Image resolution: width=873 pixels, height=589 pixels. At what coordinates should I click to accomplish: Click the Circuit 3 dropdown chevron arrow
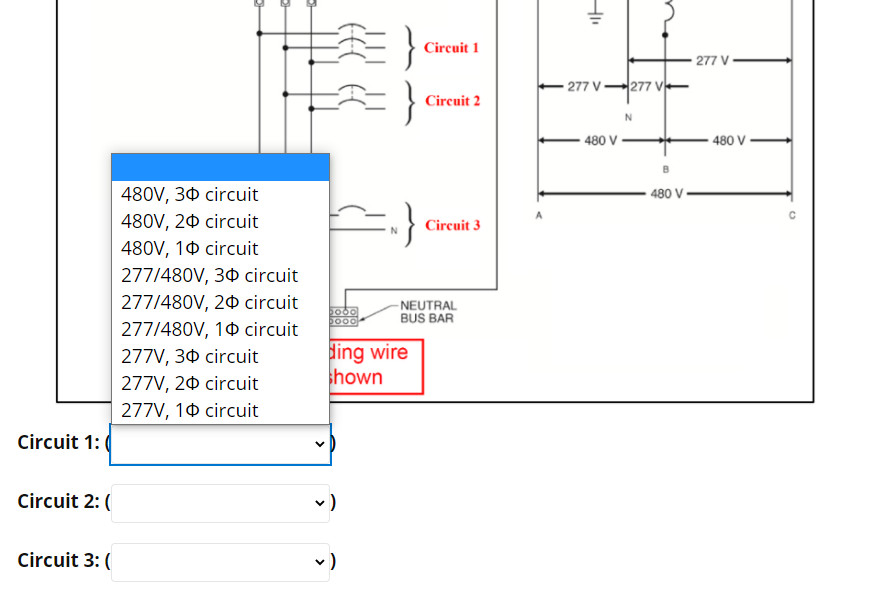(318, 561)
